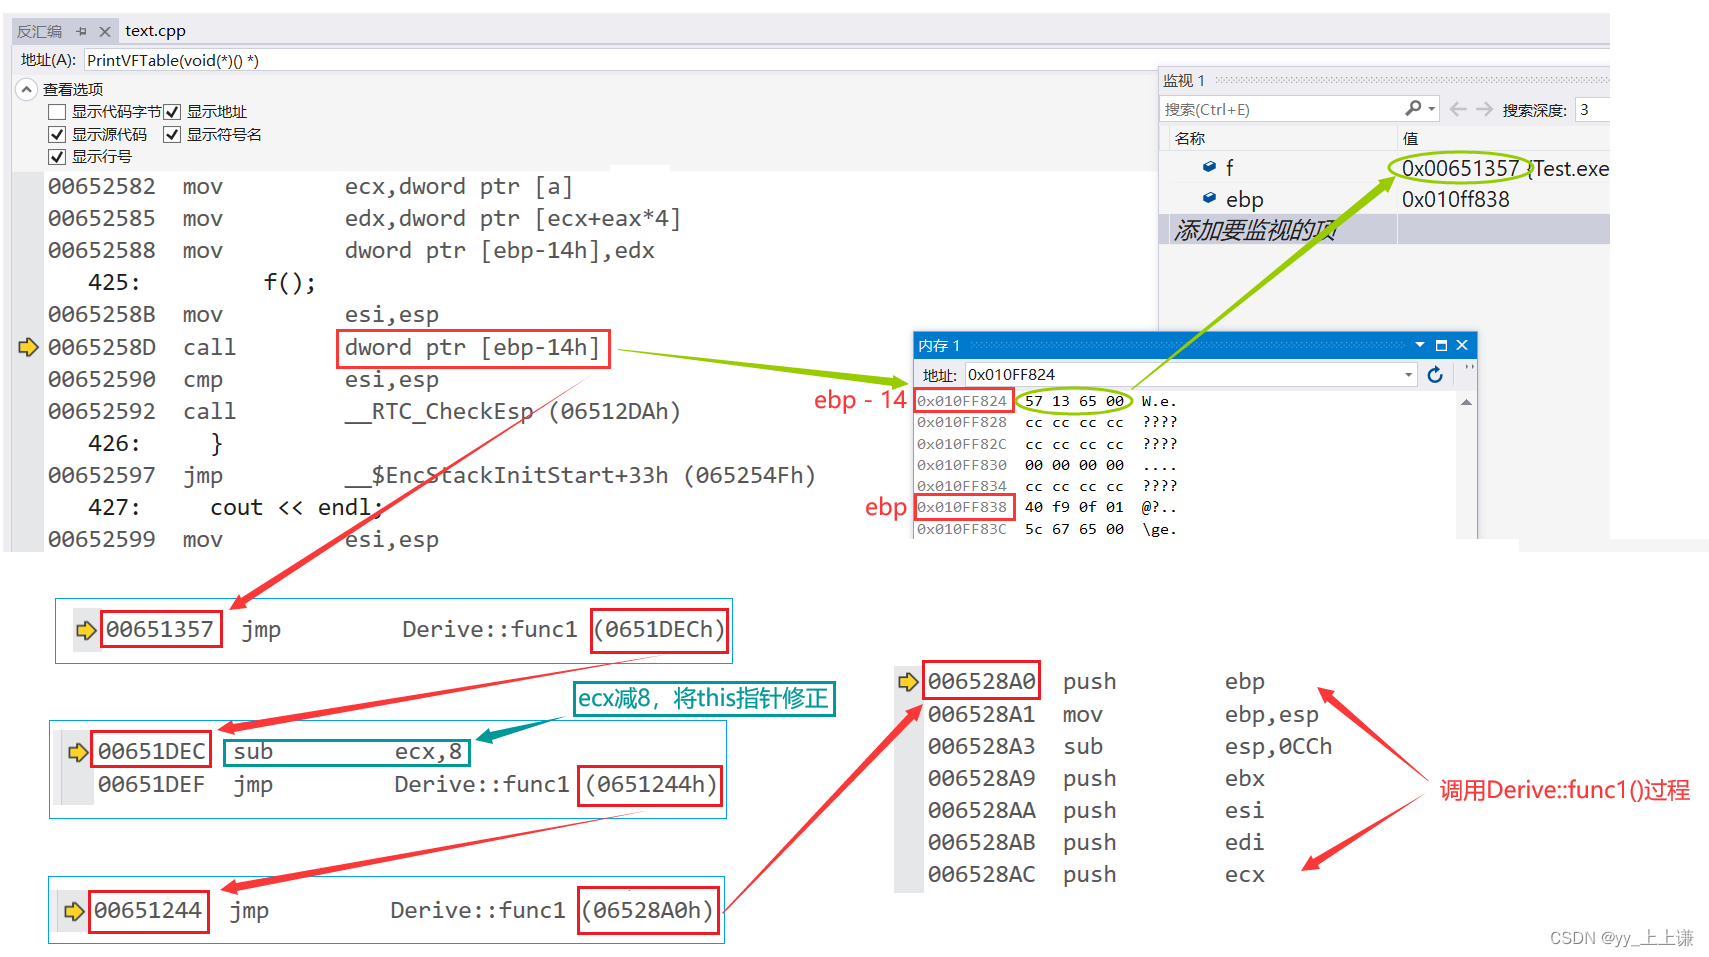Click the forward arrow in watch search

[x=1484, y=109]
